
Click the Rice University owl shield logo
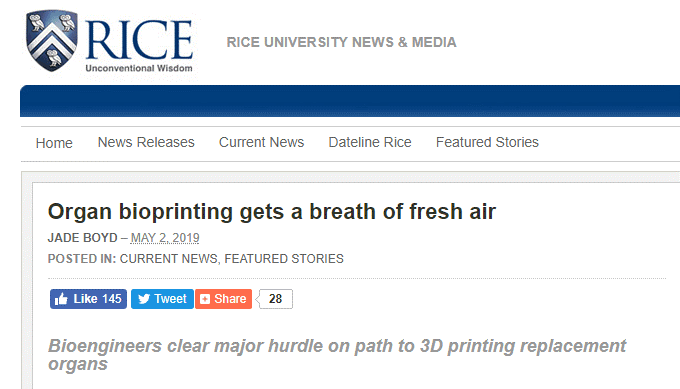point(52,40)
